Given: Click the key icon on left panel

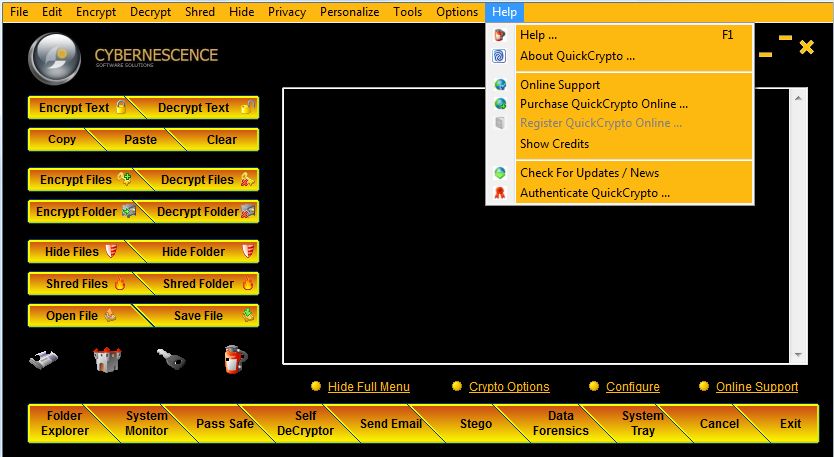Looking at the screenshot, I should pos(171,359).
